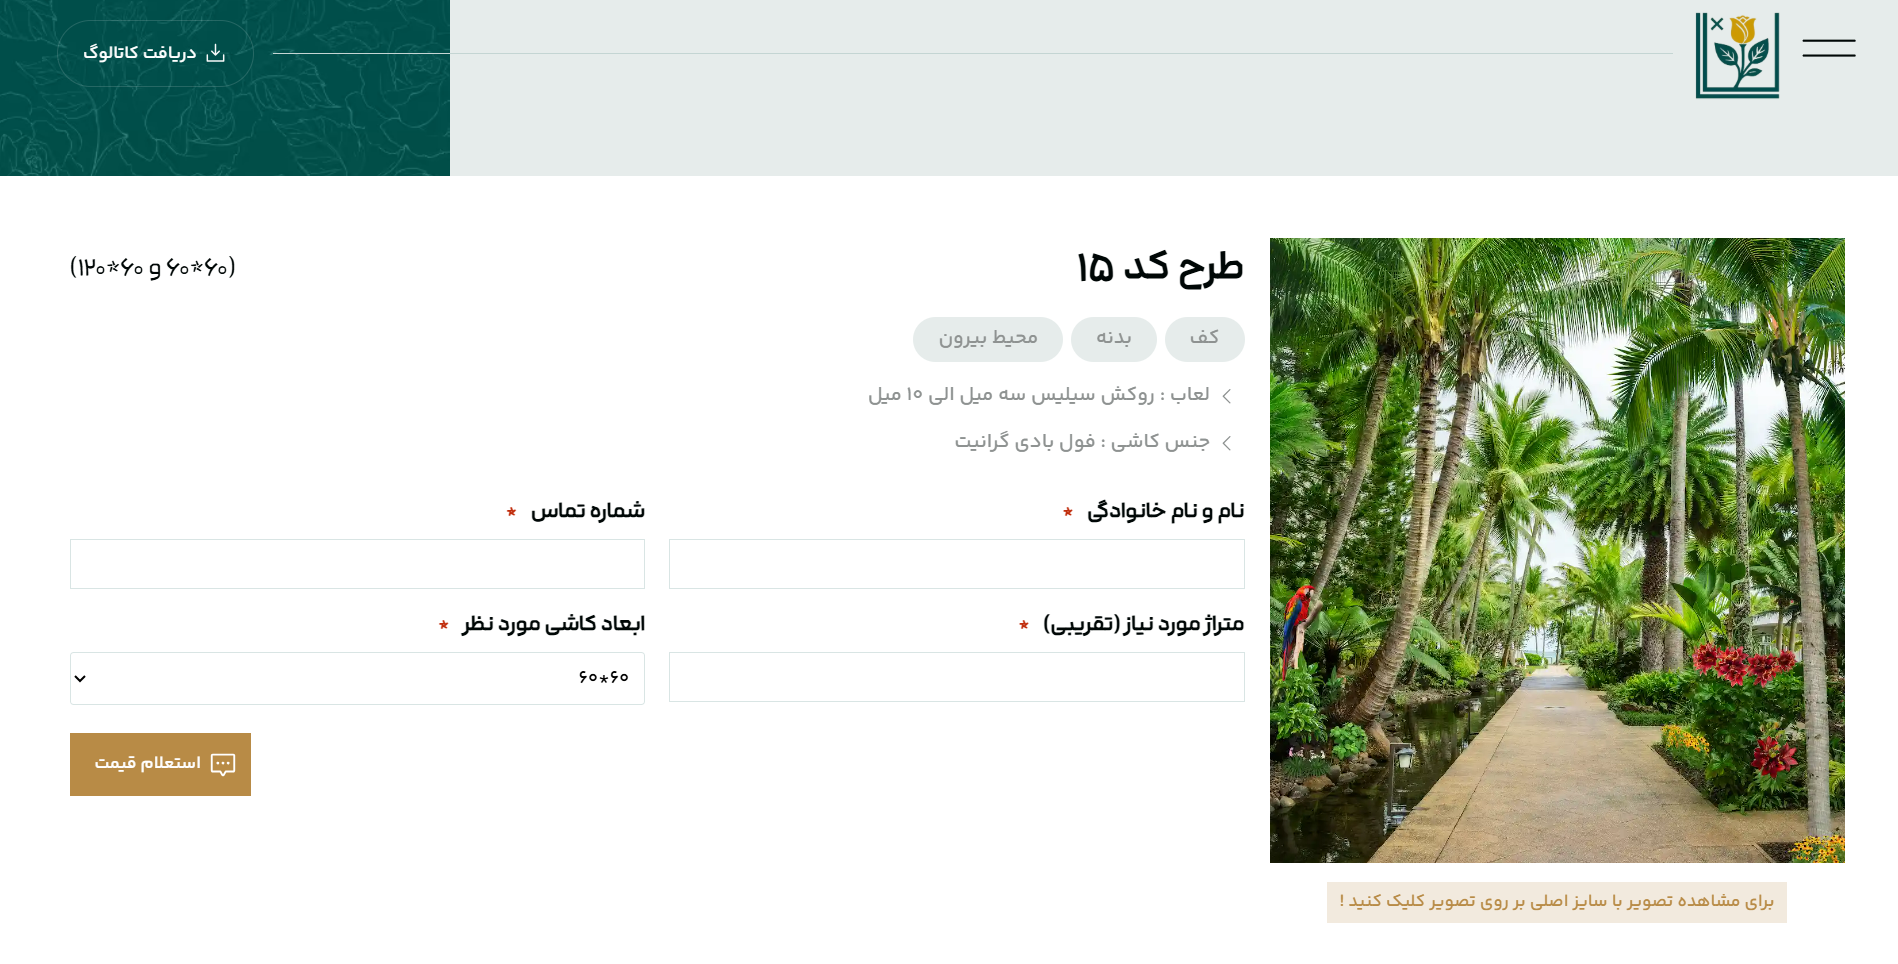Click the شماره تماس field label
Image resolution: width=1898 pixels, height=964 pixels.
pos(587,511)
